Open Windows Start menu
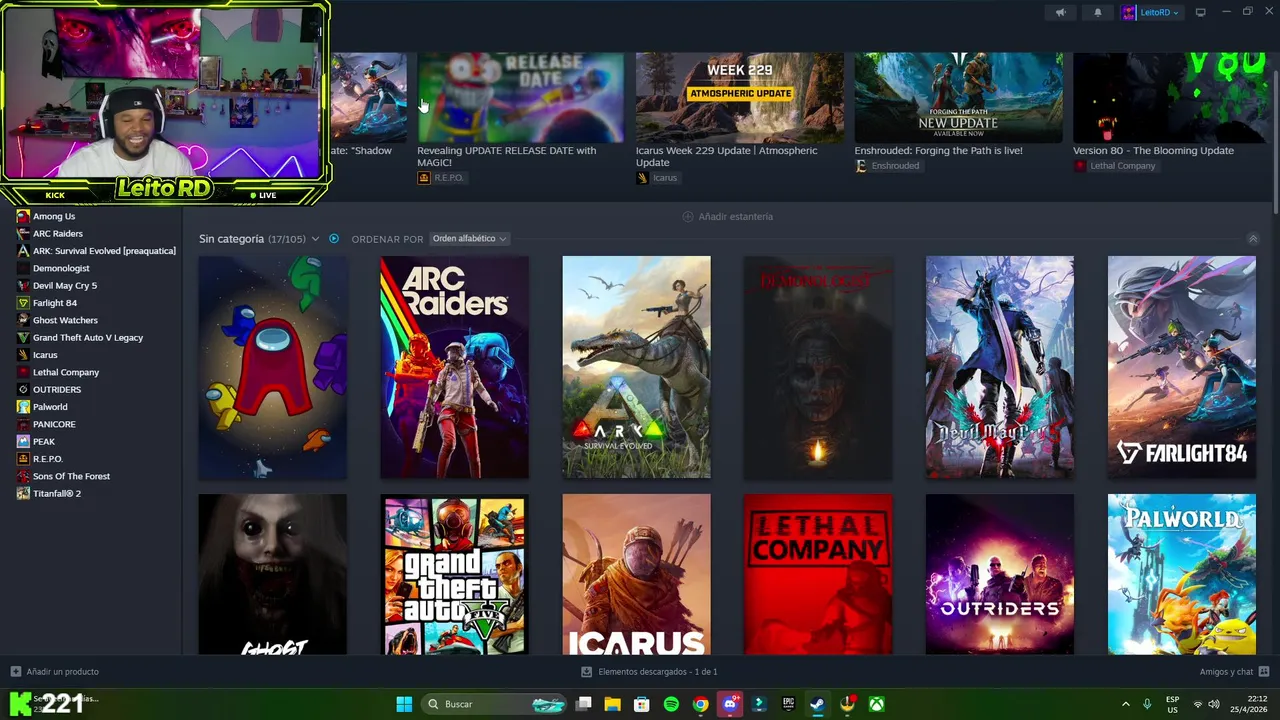The image size is (1280, 720). [x=404, y=704]
